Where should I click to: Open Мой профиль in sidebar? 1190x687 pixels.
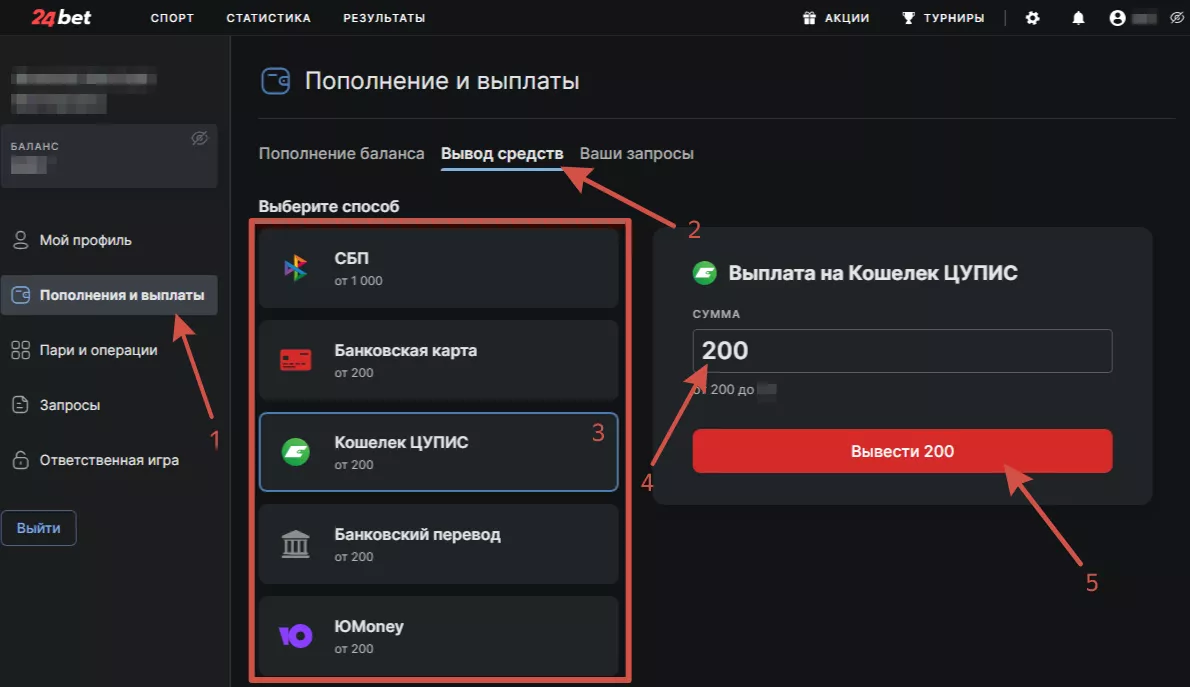point(85,240)
